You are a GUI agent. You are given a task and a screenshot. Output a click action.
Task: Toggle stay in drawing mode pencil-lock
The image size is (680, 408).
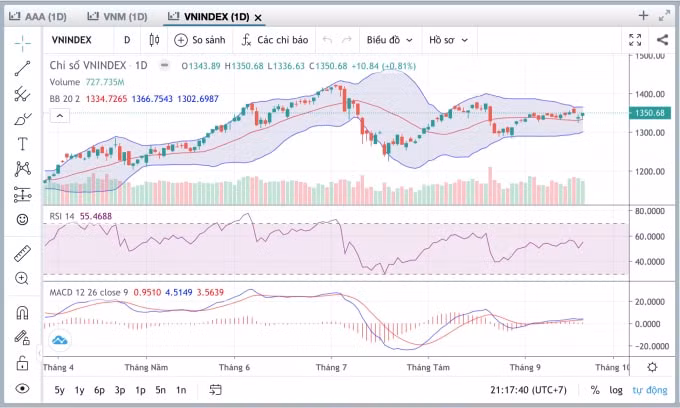tap(23, 337)
